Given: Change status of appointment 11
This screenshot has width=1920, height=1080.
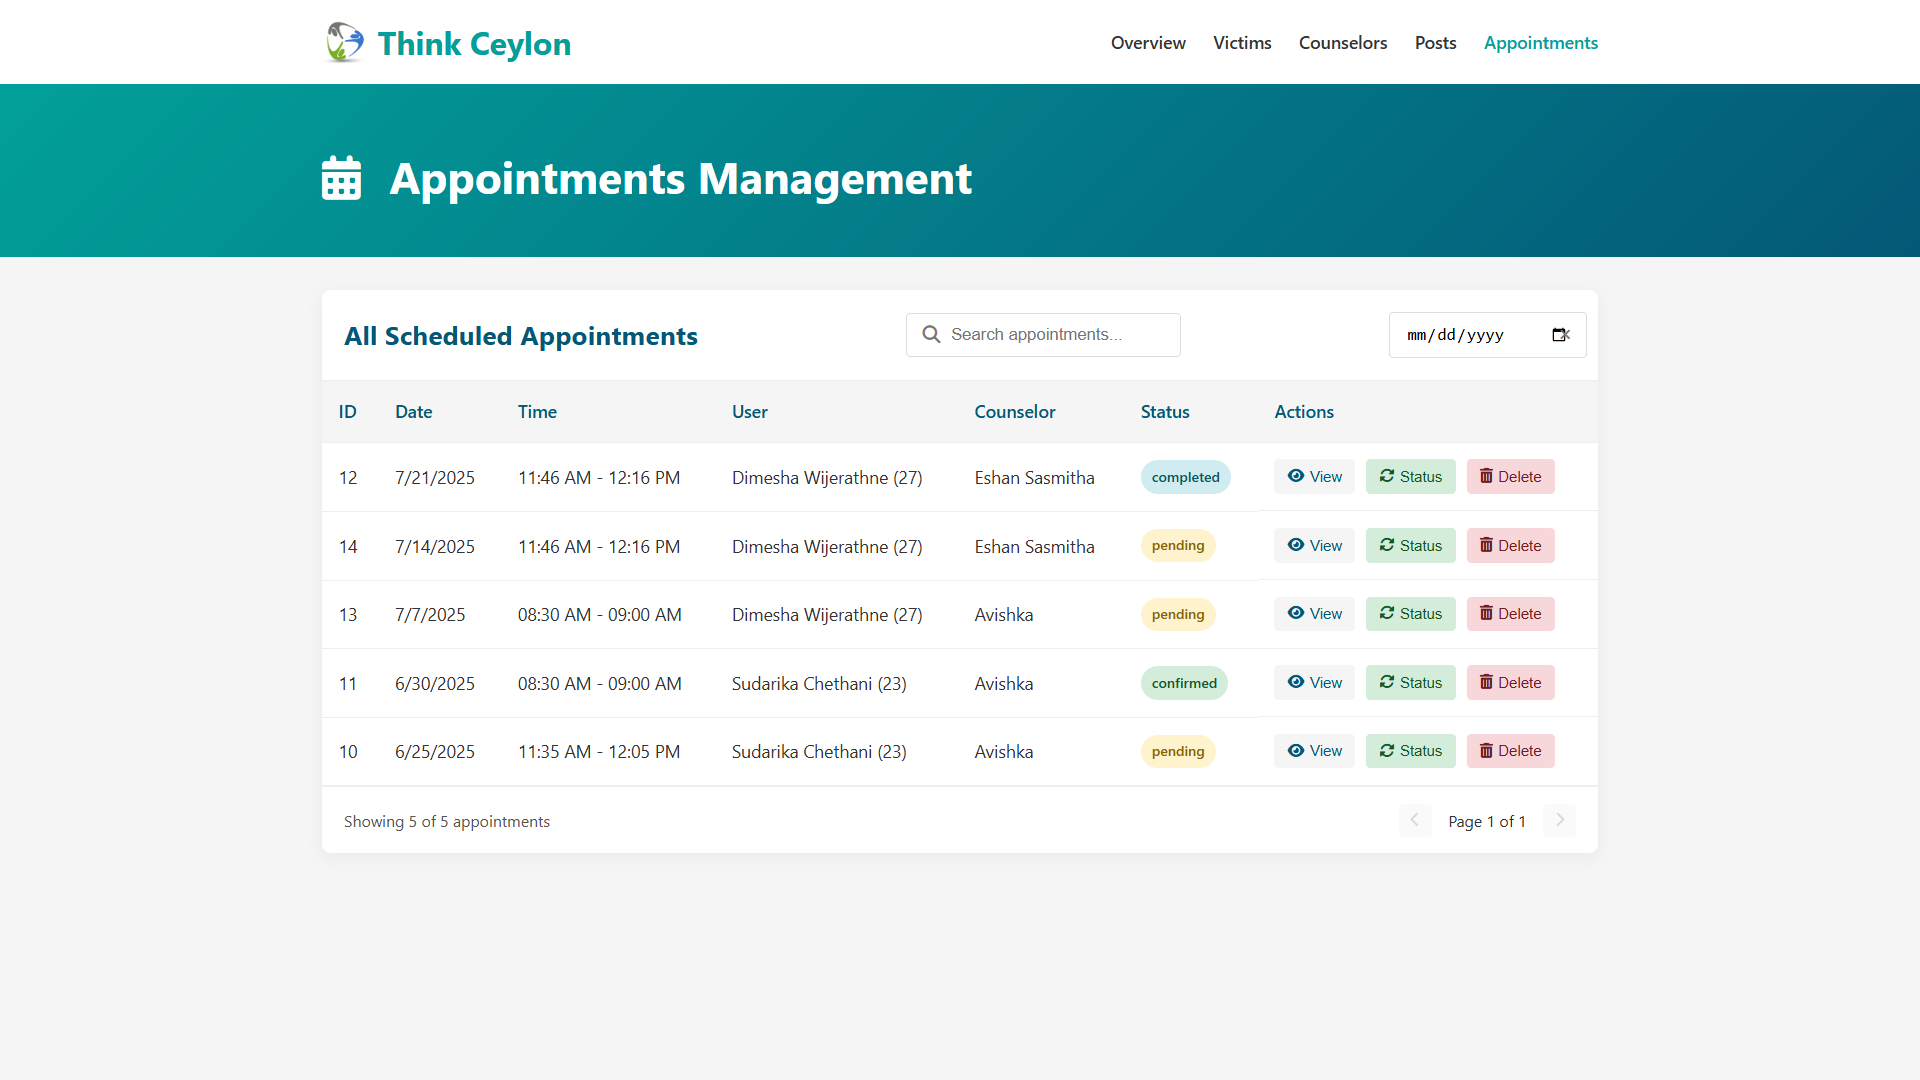Looking at the screenshot, I should 1411,683.
